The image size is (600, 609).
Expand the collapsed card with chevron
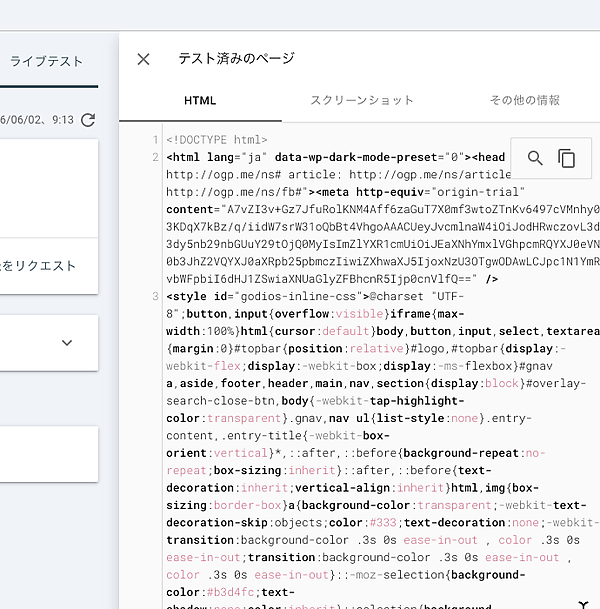point(67,343)
